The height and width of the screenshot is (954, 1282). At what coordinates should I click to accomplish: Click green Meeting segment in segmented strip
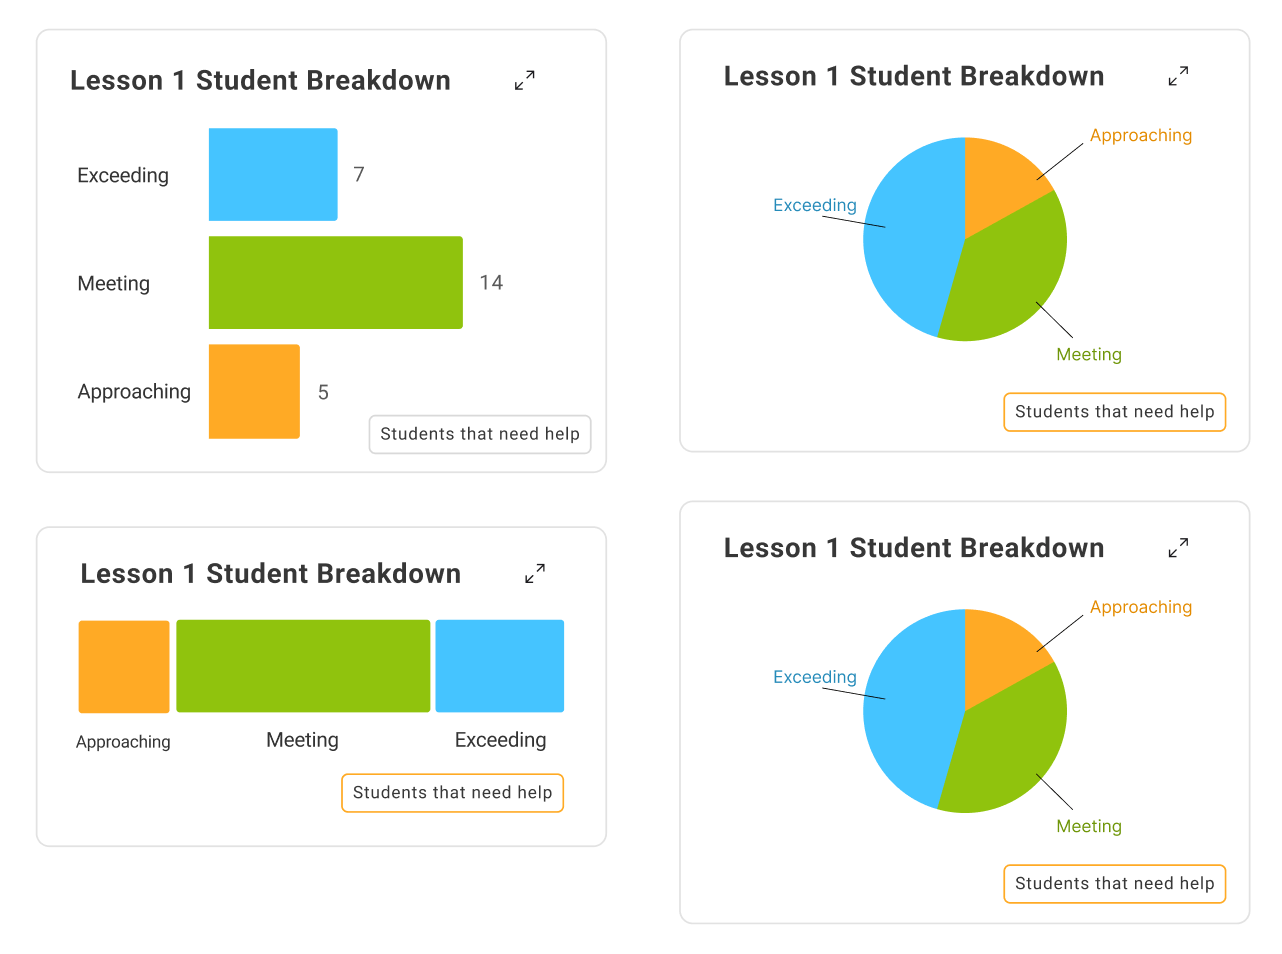click(303, 666)
